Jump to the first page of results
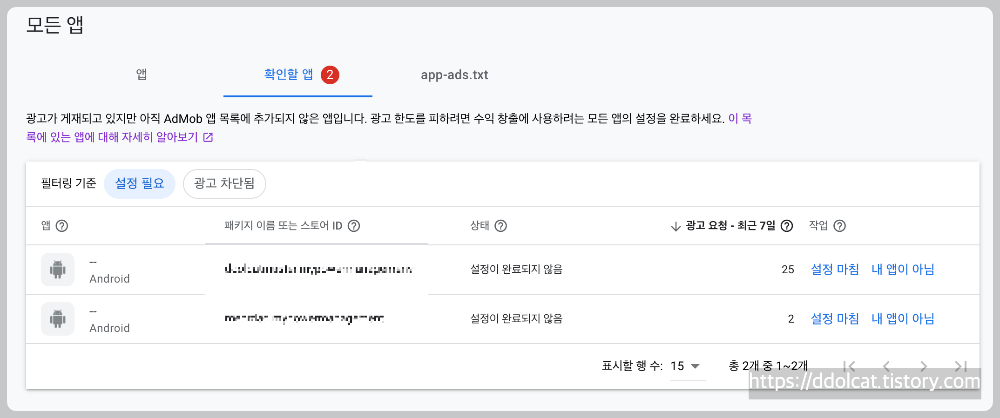The width and height of the screenshot is (1000, 418). [x=849, y=366]
